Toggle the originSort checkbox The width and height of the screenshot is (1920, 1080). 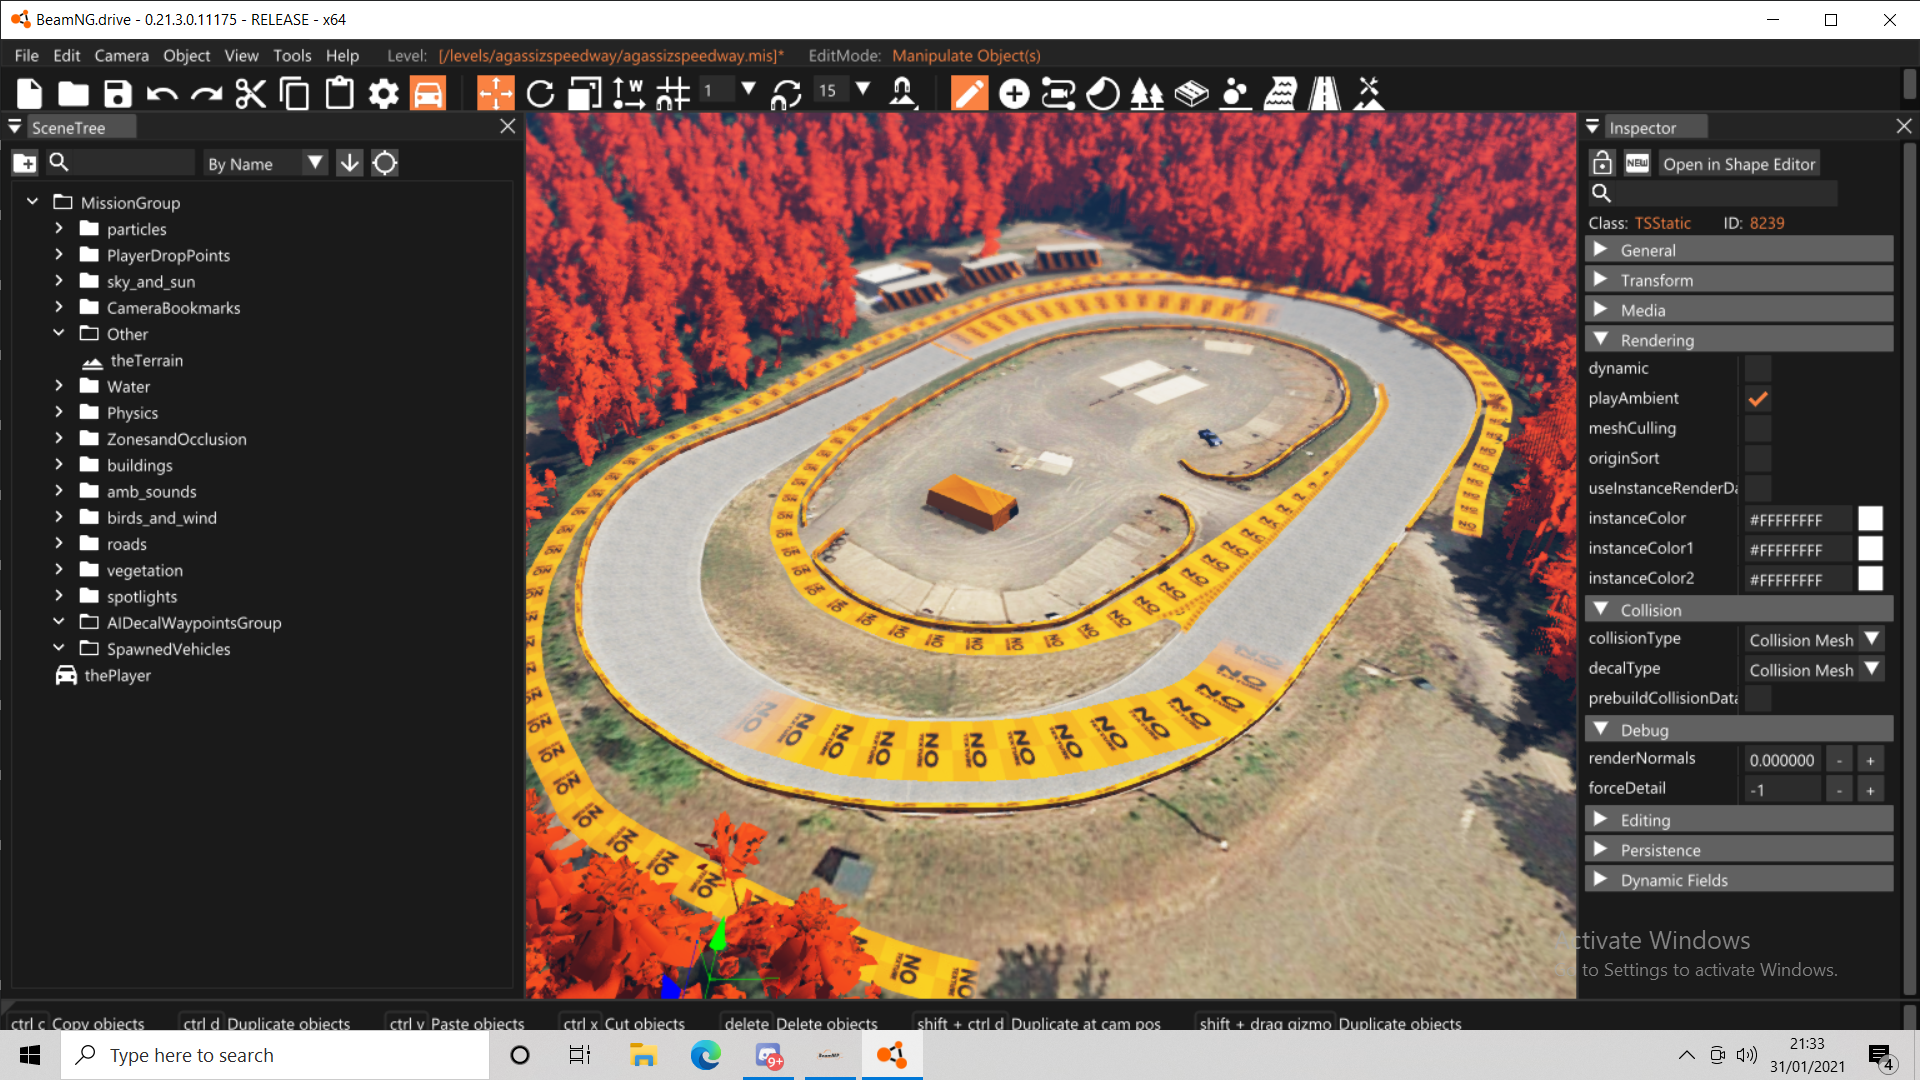(1758, 458)
